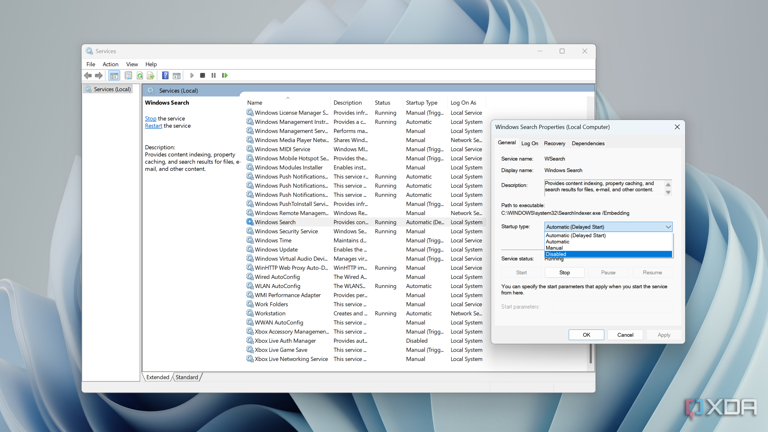Sort list by the Log On As header

pyautogui.click(x=468, y=102)
